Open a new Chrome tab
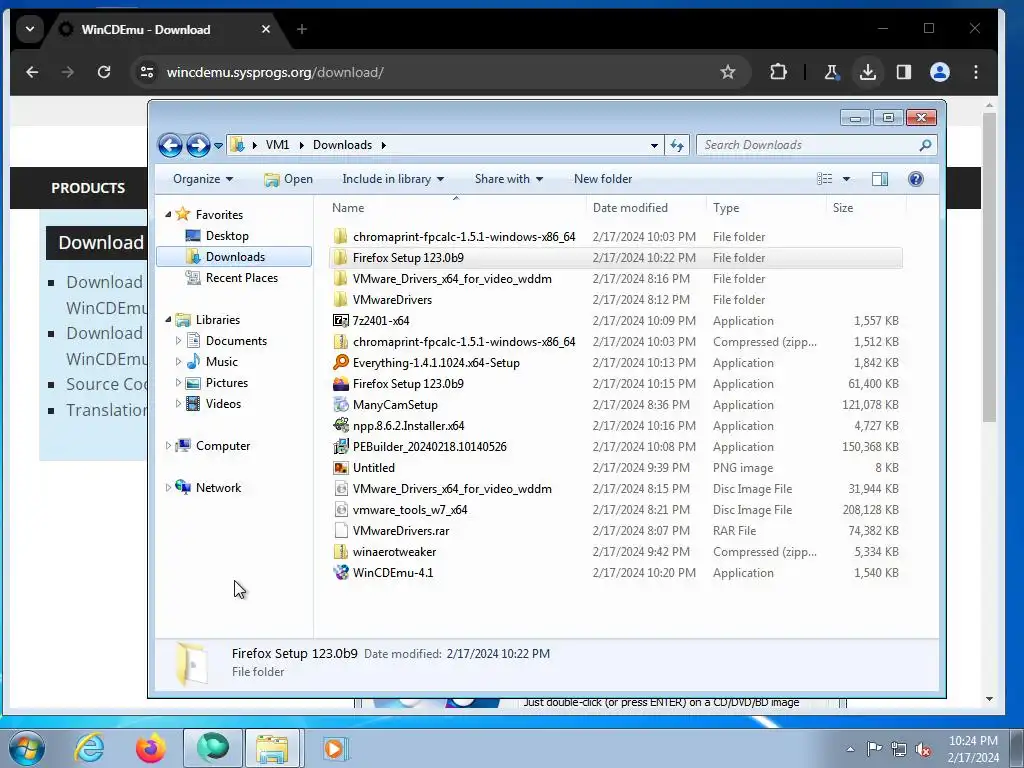The image size is (1024, 768). tap(302, 29)
